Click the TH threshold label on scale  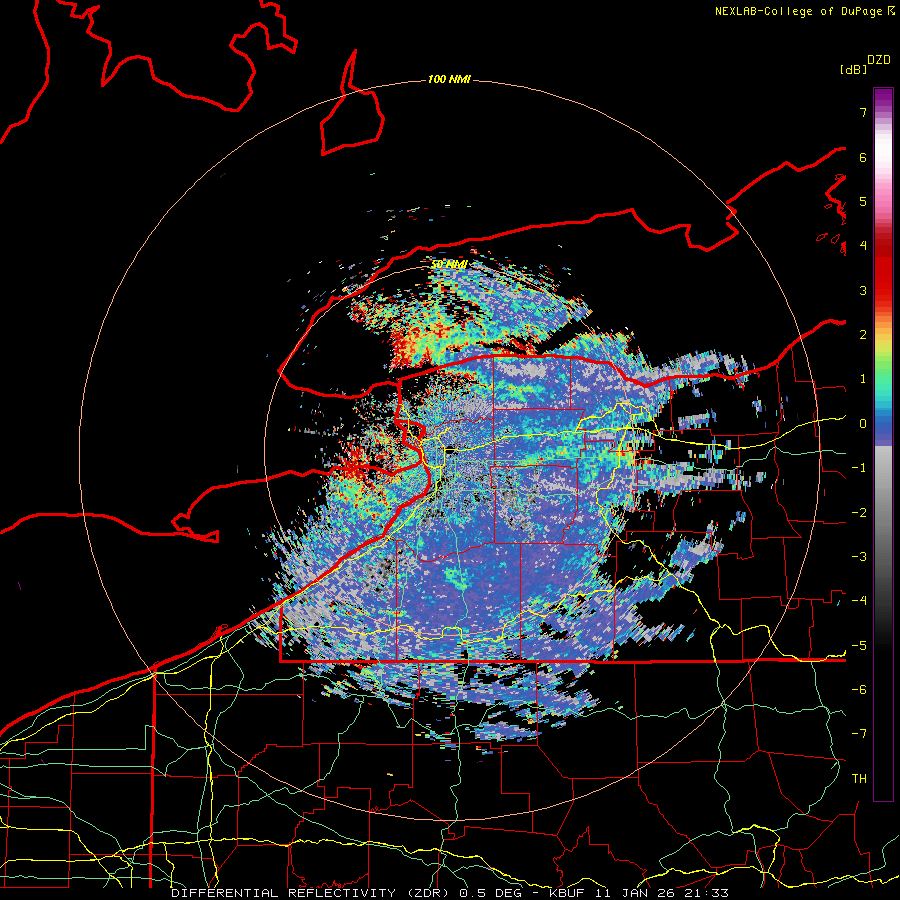(x=859, y=779)
